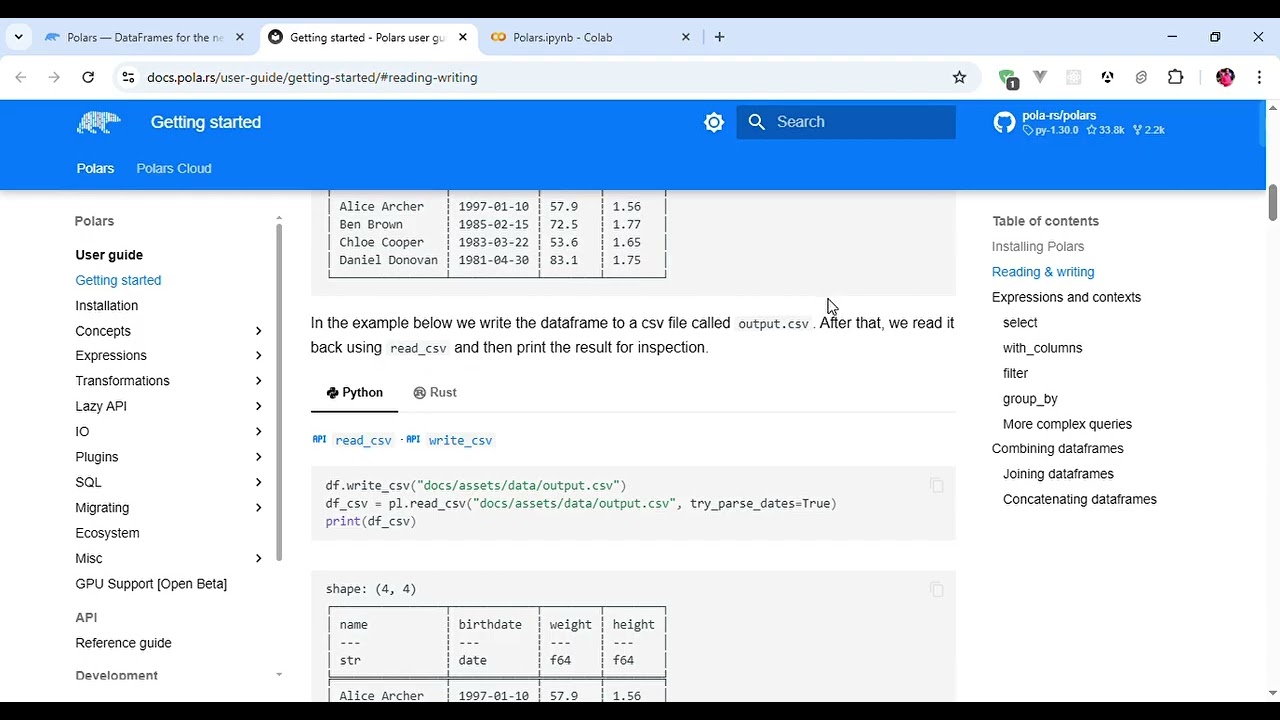Switch to the Polars DataFrames browser tab
Image resolution: width=1280 pixels, height=720 pixels.
(x=145, y=37)
